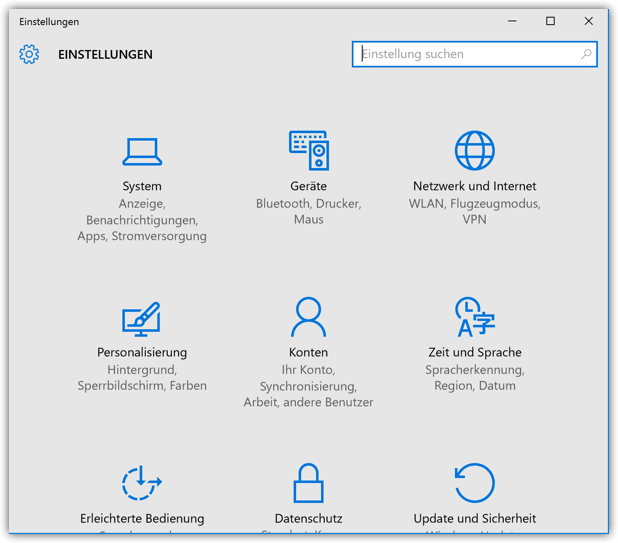
Task: Select the 'Zeit und Sprache' label
Action: click(475, 352)
